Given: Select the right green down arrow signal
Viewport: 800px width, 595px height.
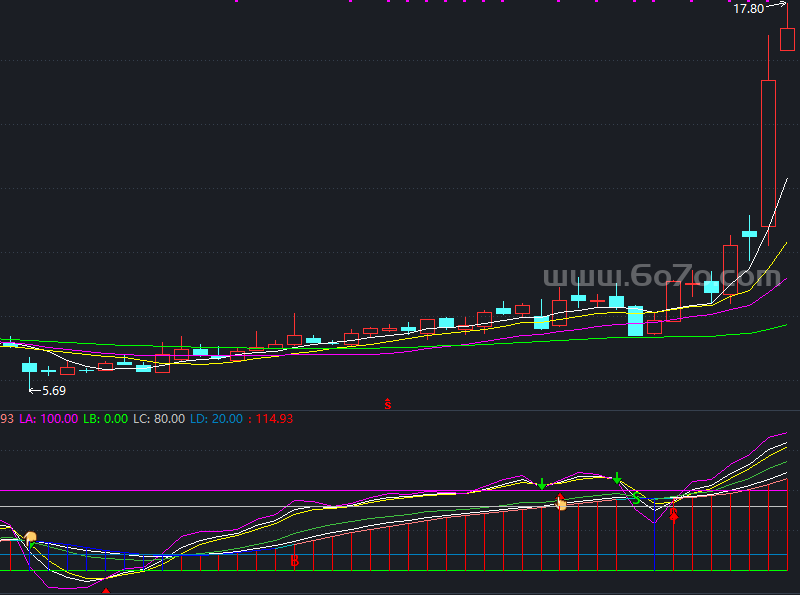Looking at the screenshot, I should coord(617,478).
